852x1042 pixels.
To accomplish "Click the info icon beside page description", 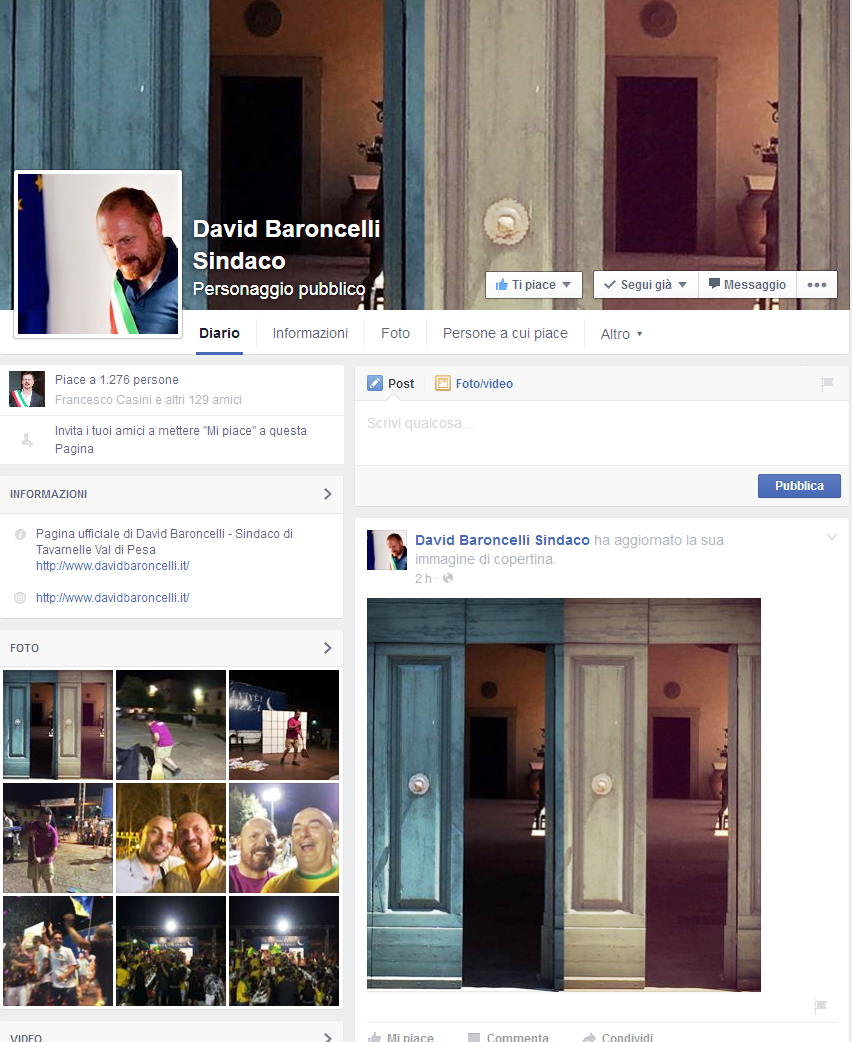I will (21, 534).
